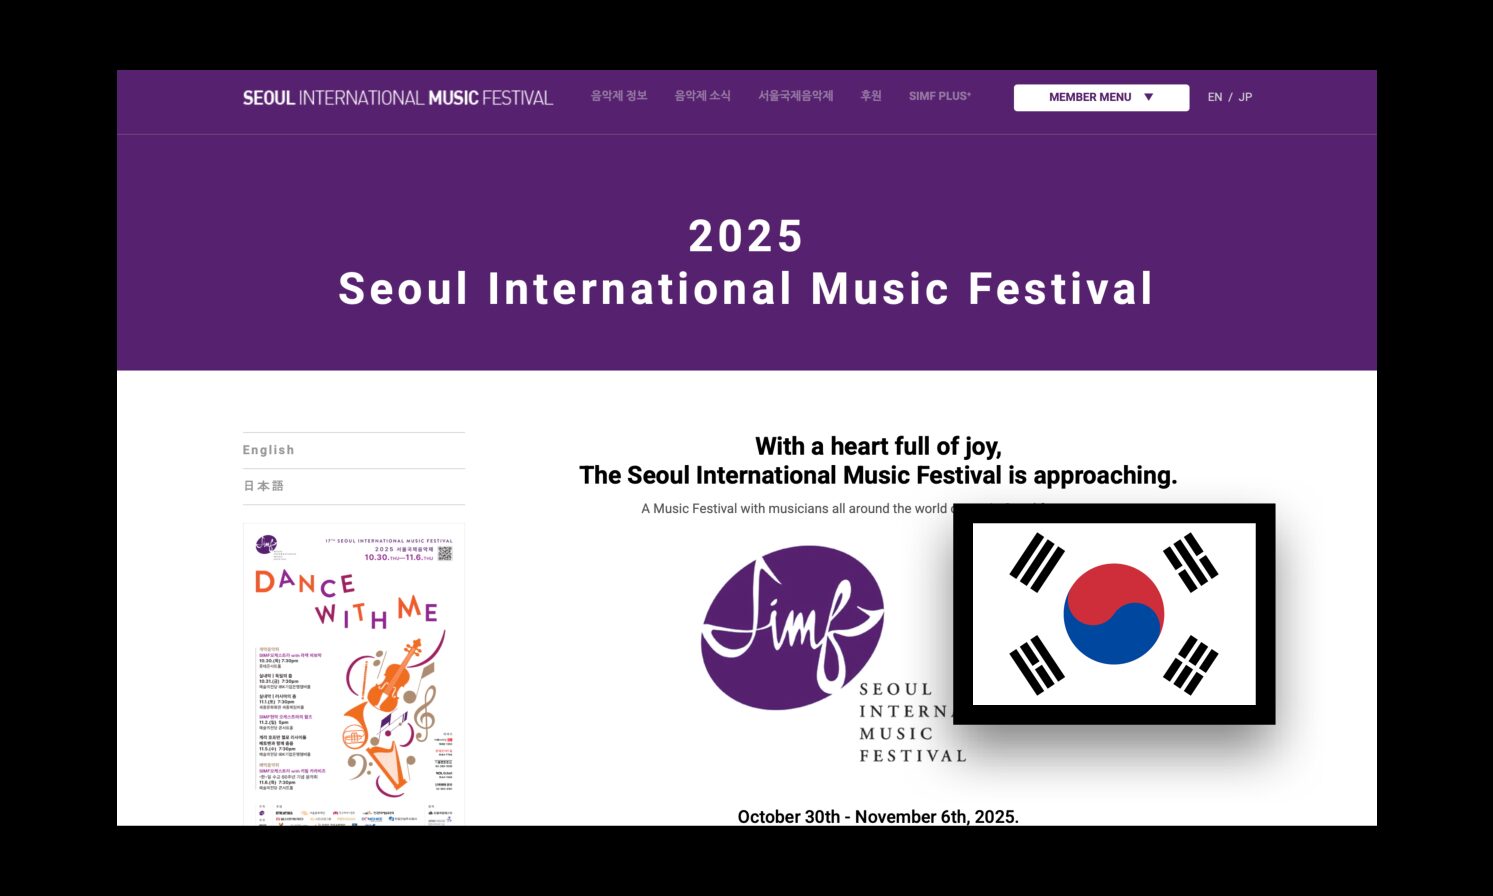1493x896 pixels.
Task: Click the South Korean flag image
Action: pyautogui.click(x=1113, y=614)
